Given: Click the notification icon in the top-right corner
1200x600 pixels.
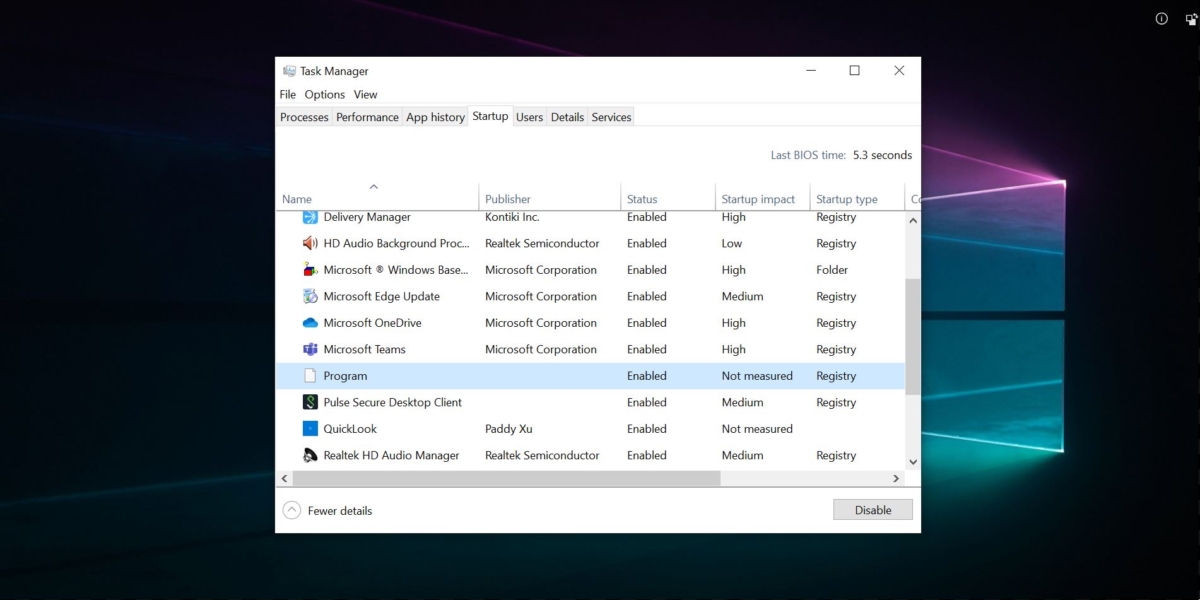Looking at the screenshot, I should pyautogui.click(x=1160, y=18).
